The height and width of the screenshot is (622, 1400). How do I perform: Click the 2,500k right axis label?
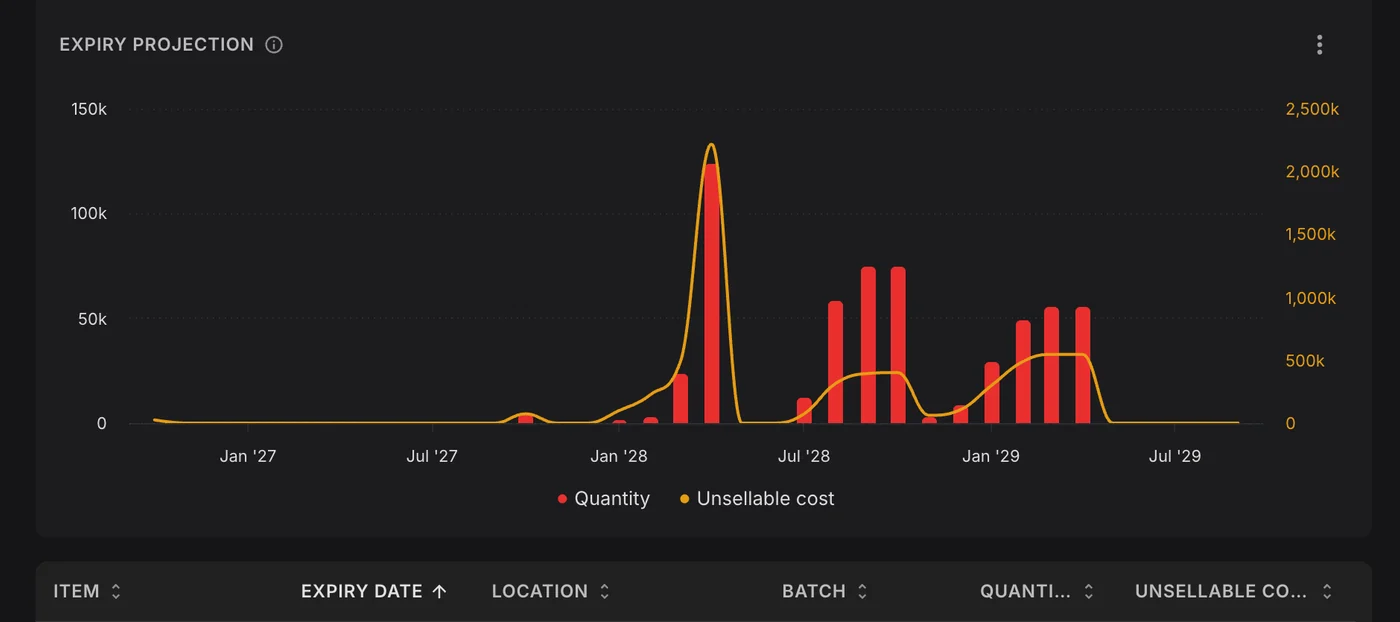(x=1312, y=109)
